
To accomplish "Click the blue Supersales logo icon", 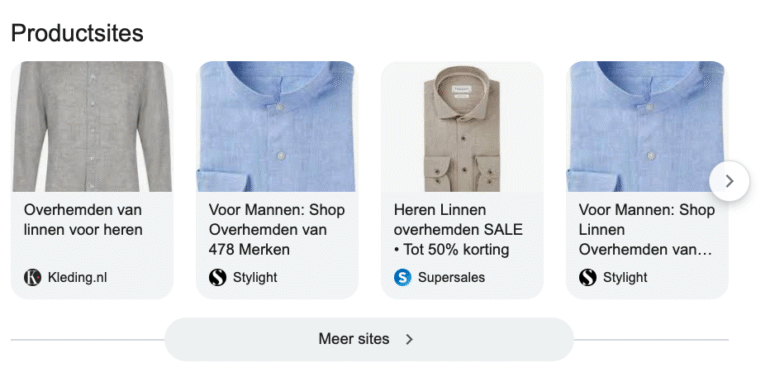I will [x=403, y=277].
